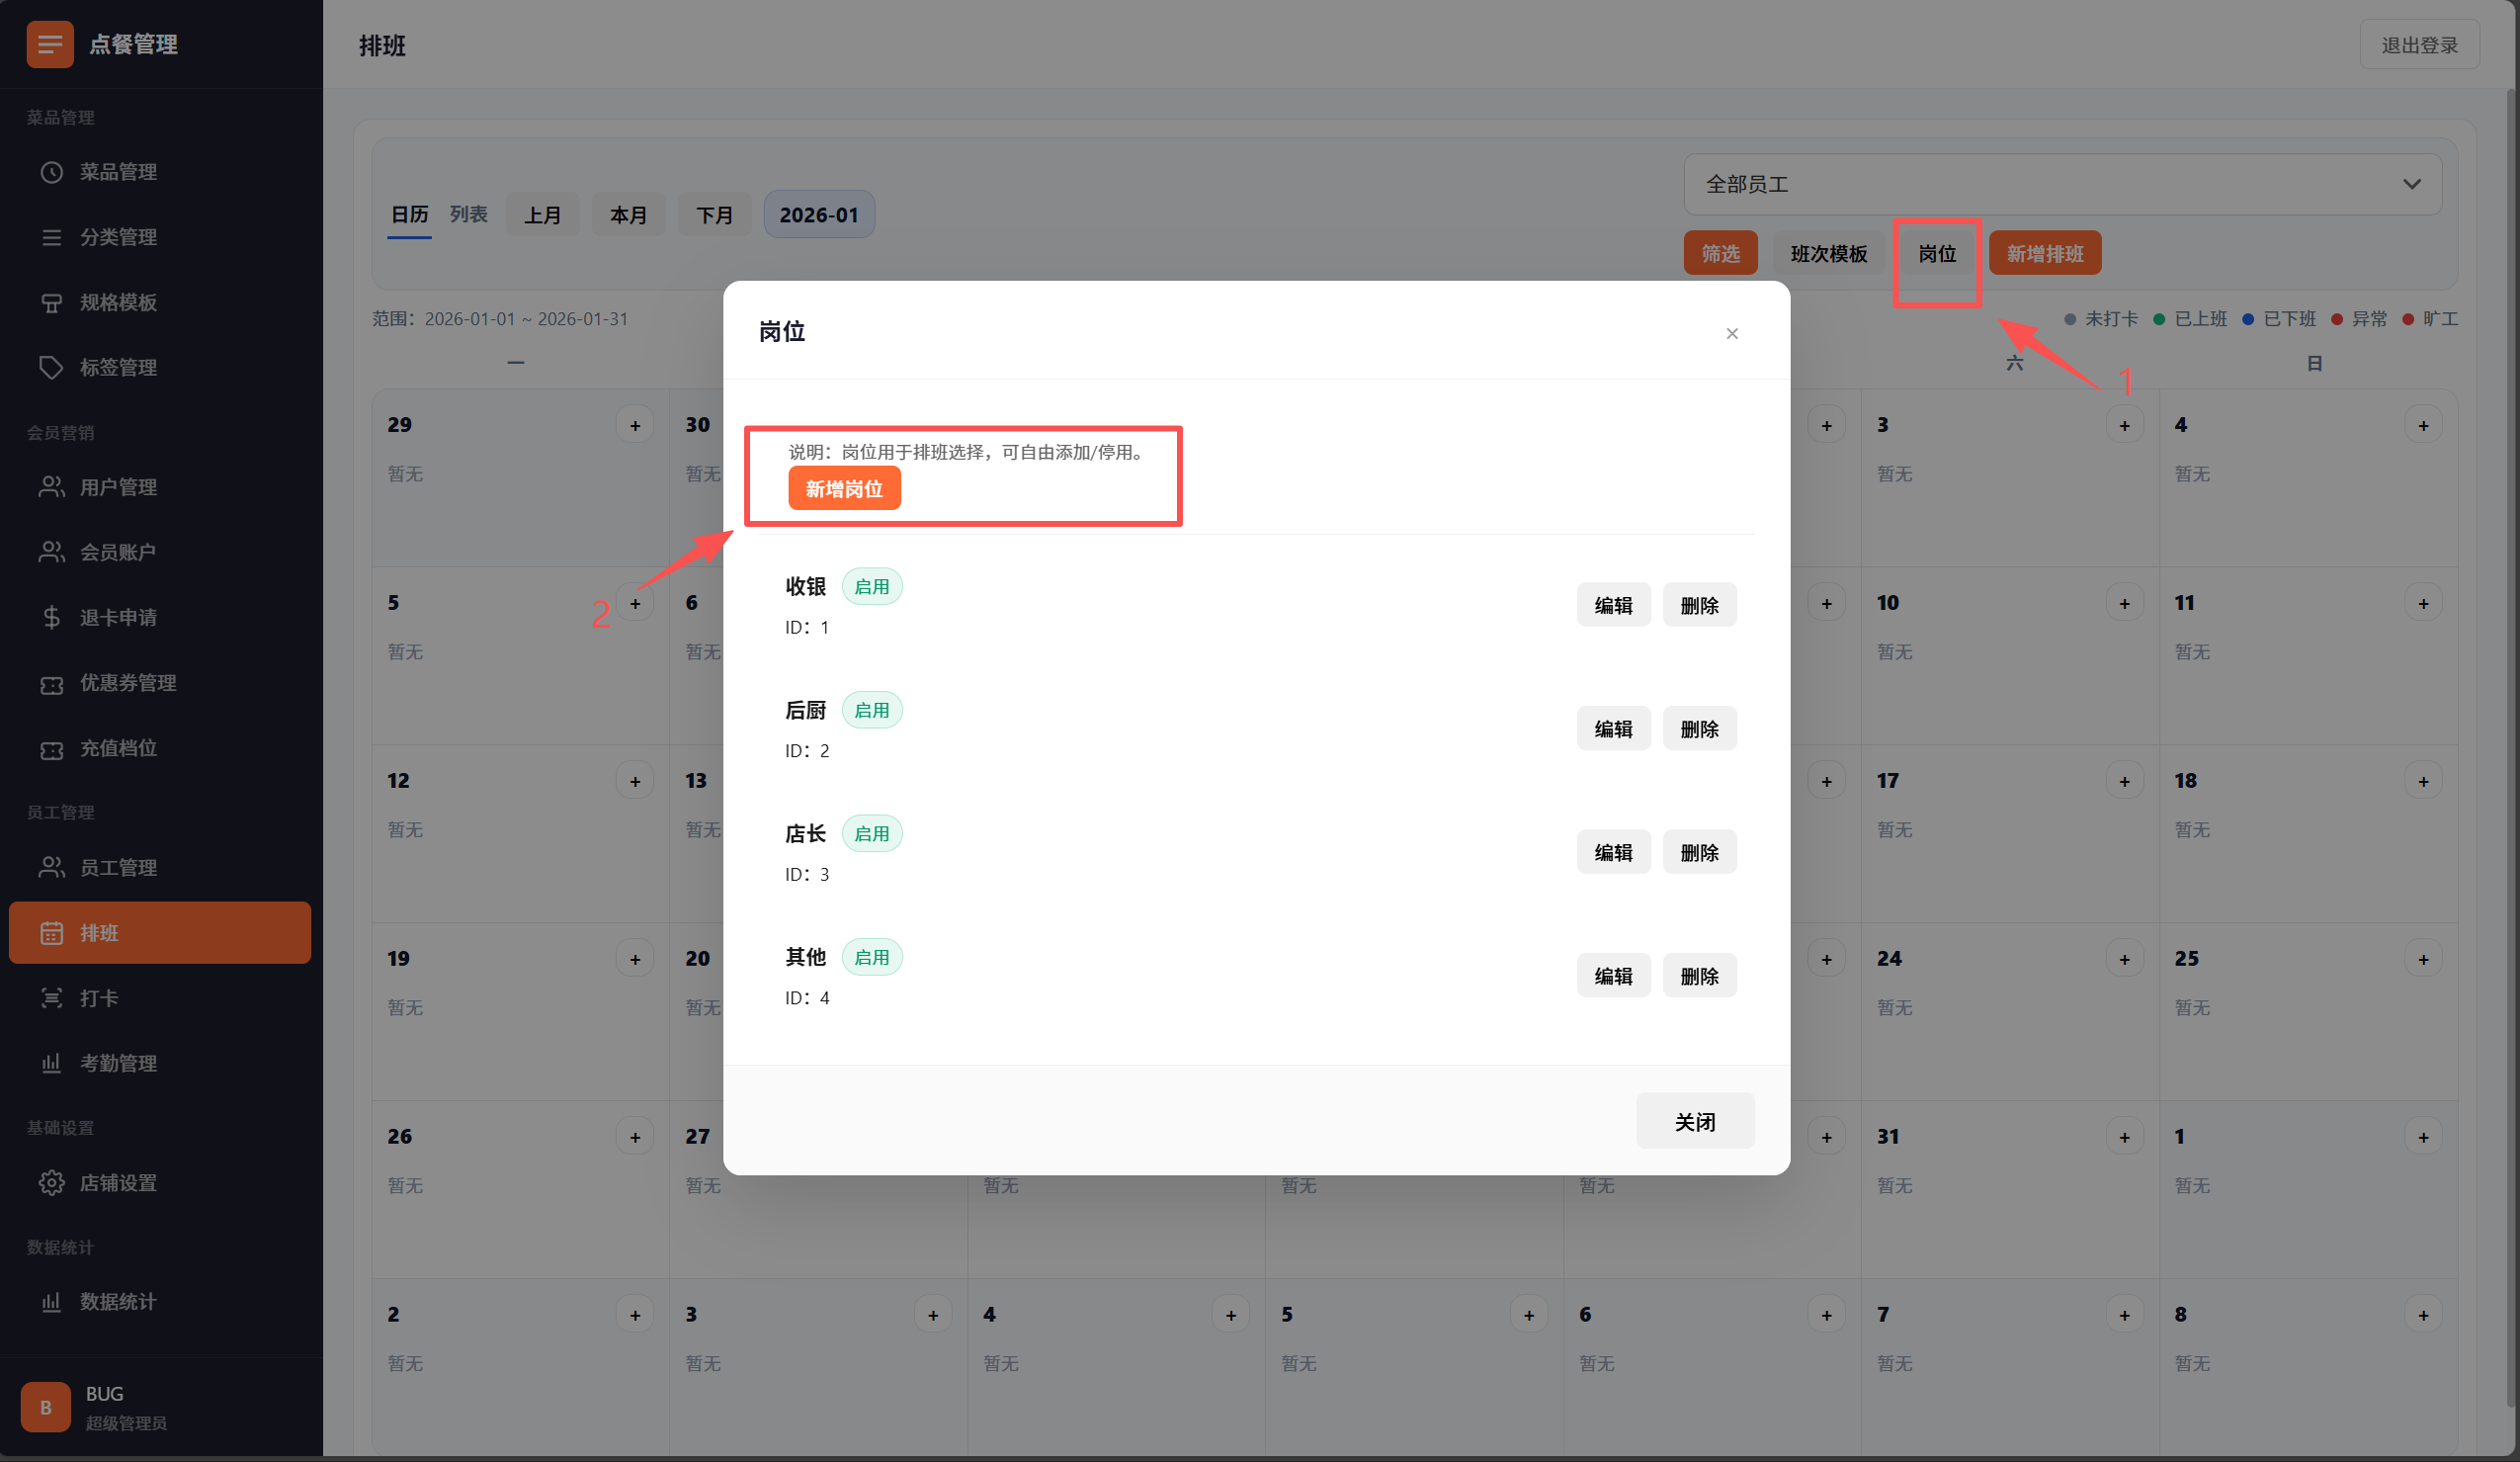Click the hamburger menu logo icon
Screen dimensions: 2520x1462
(x=50, y=44)
